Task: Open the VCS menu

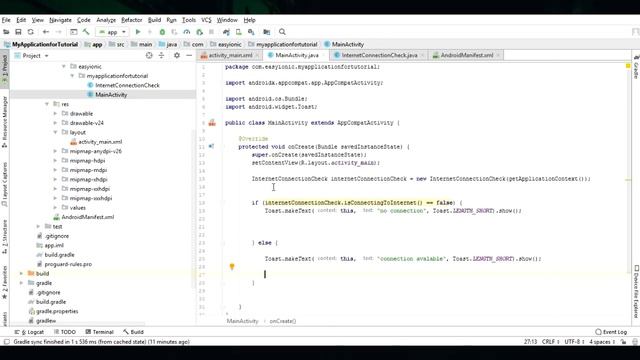Action: (206, 20)
